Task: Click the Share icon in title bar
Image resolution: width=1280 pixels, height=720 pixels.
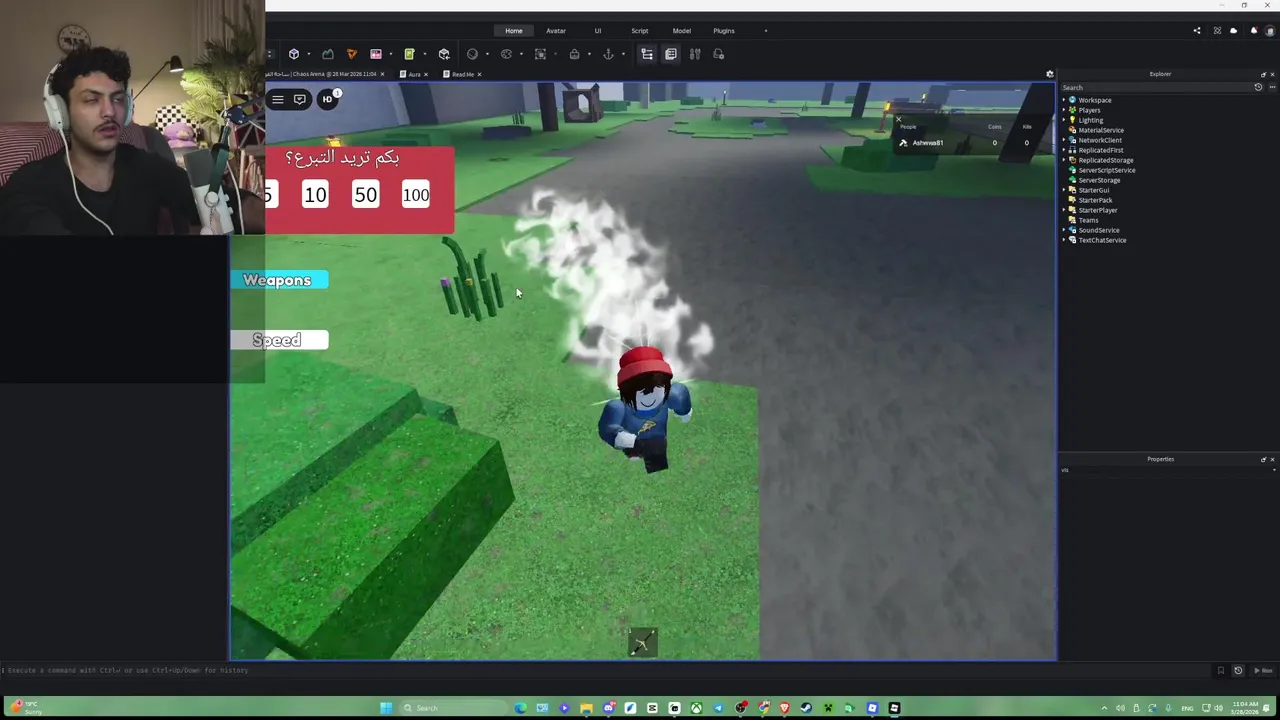Action: (x=1197, y=31)
